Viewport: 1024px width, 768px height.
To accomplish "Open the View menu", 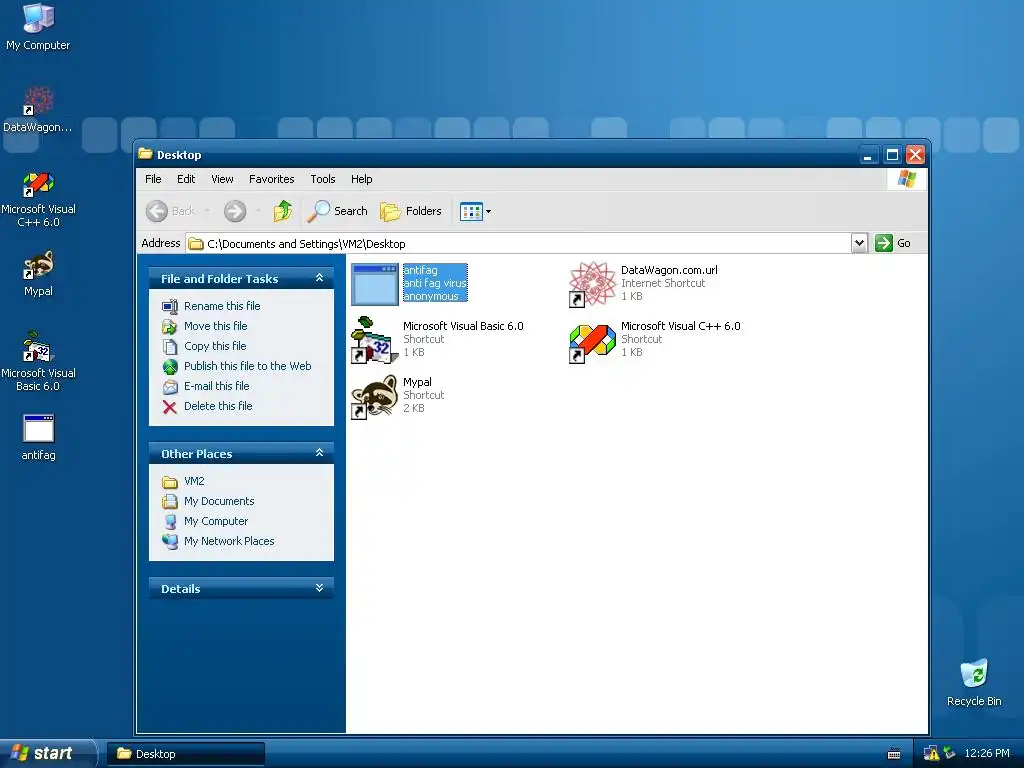I will click(222, 179).
